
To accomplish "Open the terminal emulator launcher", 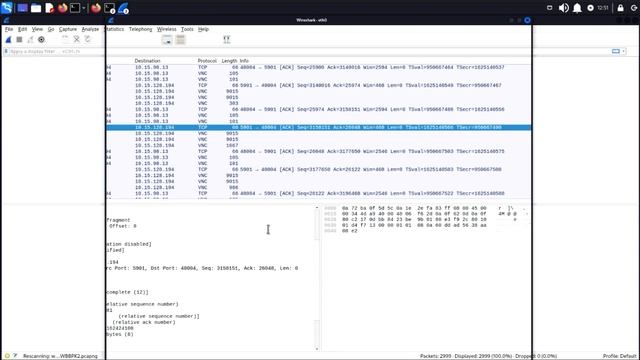I will (75, 8).
